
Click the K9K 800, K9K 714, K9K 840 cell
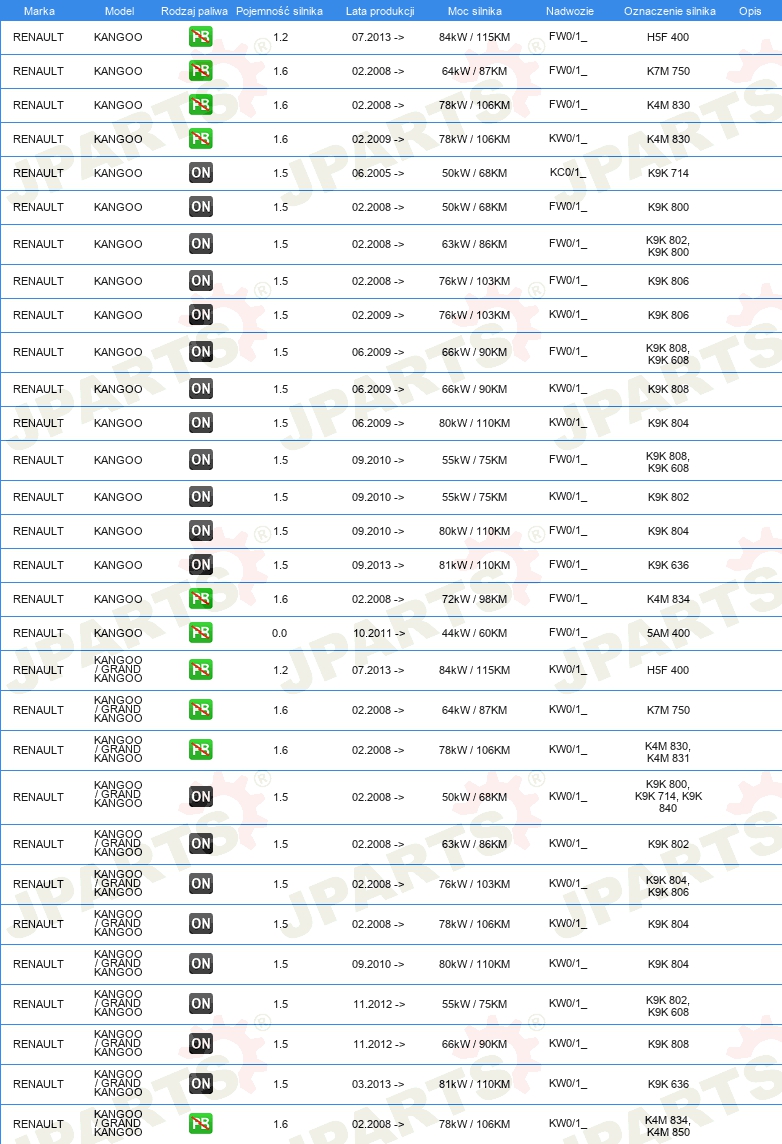click(x=668, y=797)
